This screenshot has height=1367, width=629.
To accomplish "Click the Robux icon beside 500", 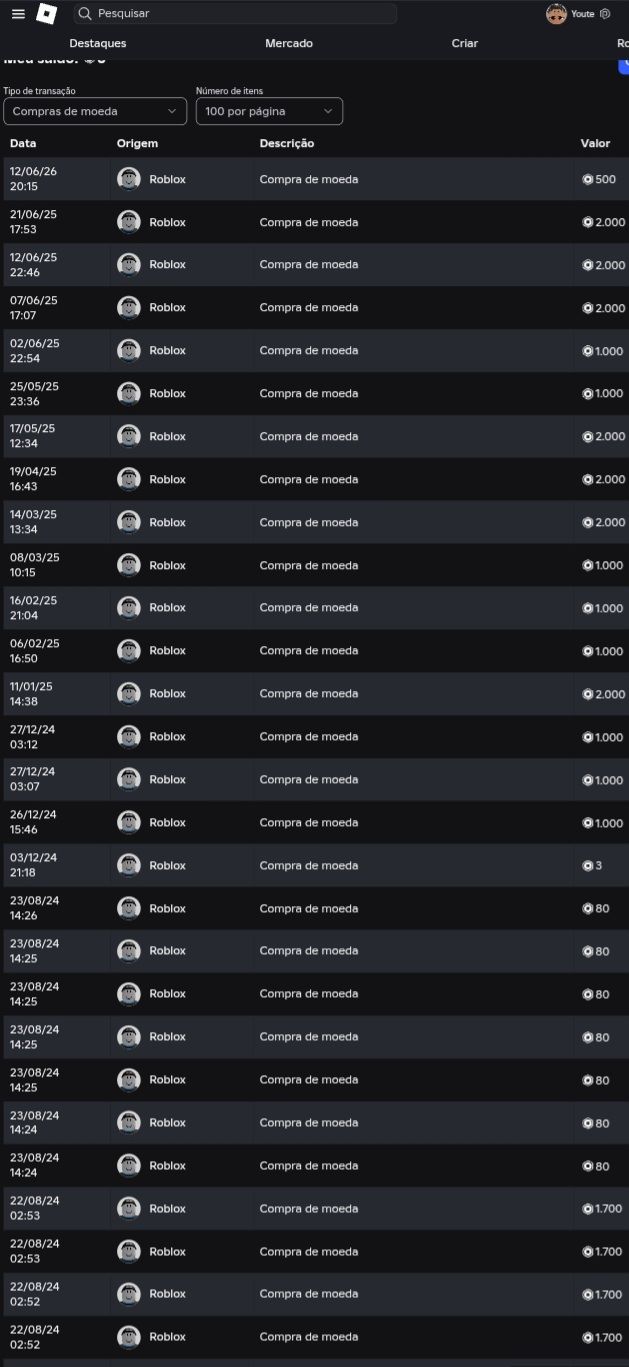I will [x=588, y=179].
